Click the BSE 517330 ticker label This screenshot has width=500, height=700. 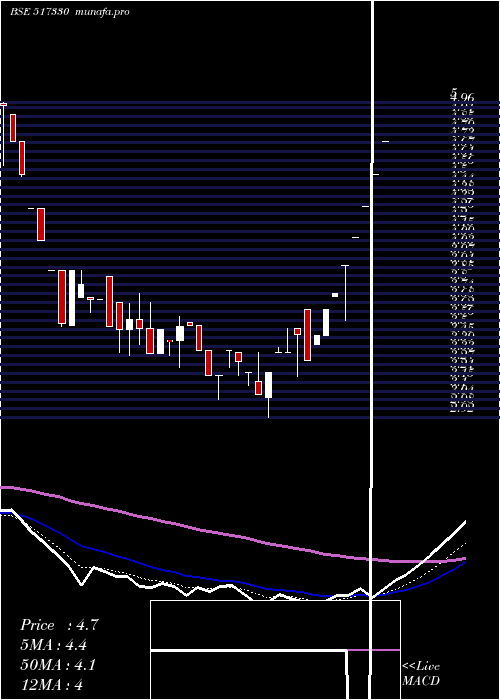tap(39, 12)
